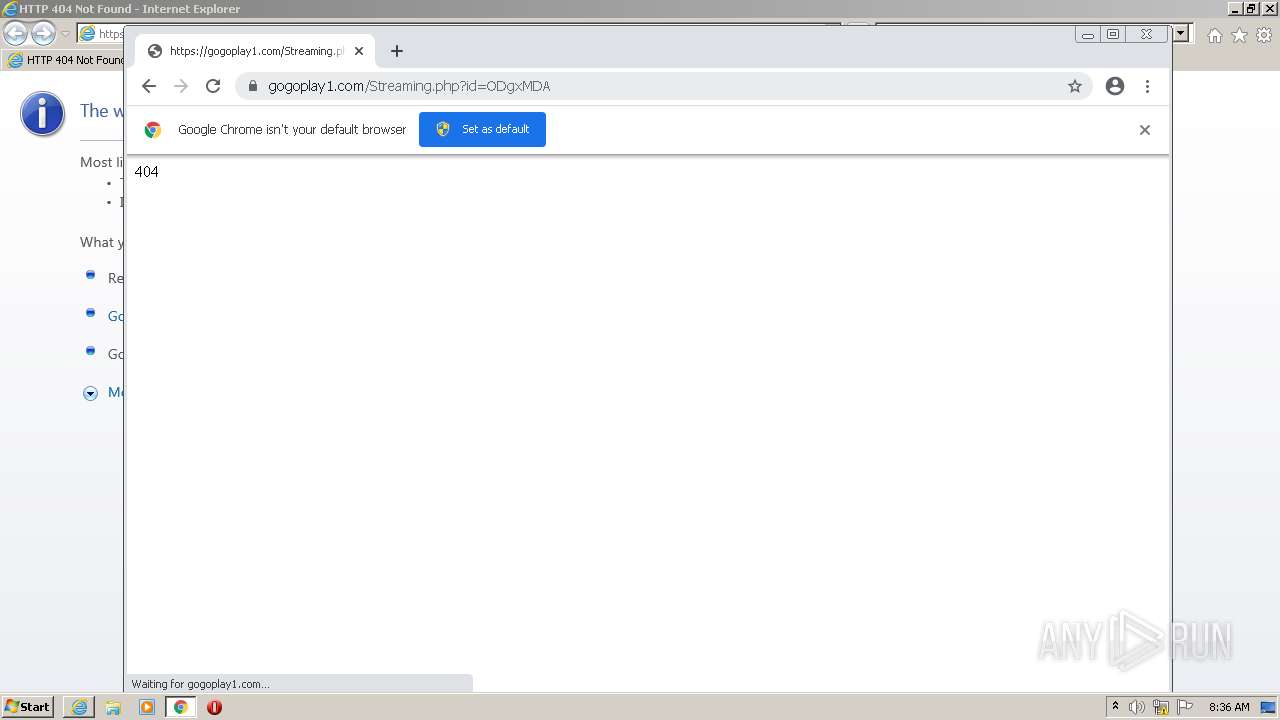This screenshot has height=720, width=1280.
Task: Reload the gogoplay1.com page
Action: tap(213, 86)
